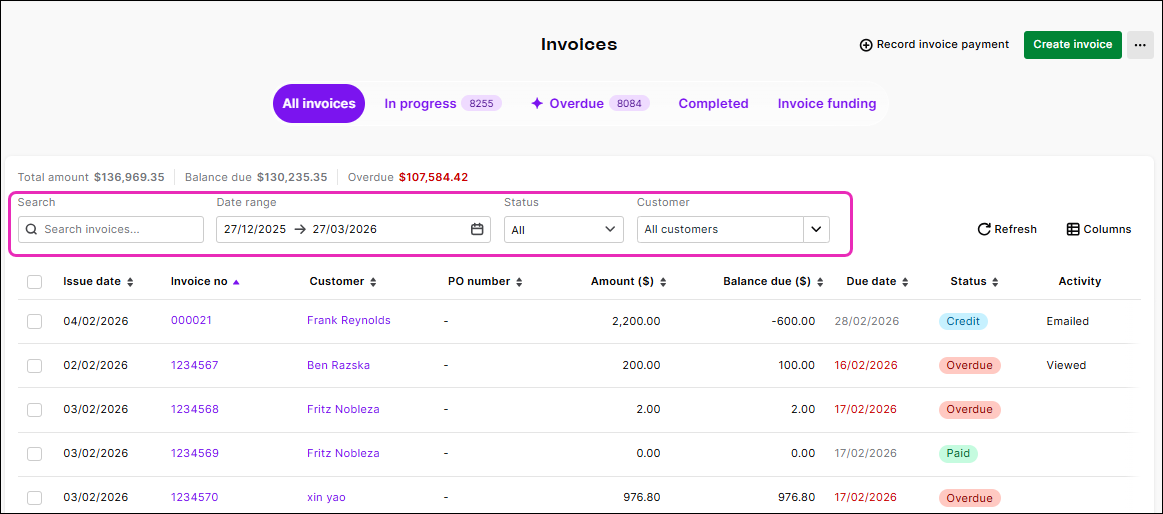The height and width of the screenshot is (514, 1163).
Task: Click the 8084 count badge on Overdue
Action: (x=630, y=104)
